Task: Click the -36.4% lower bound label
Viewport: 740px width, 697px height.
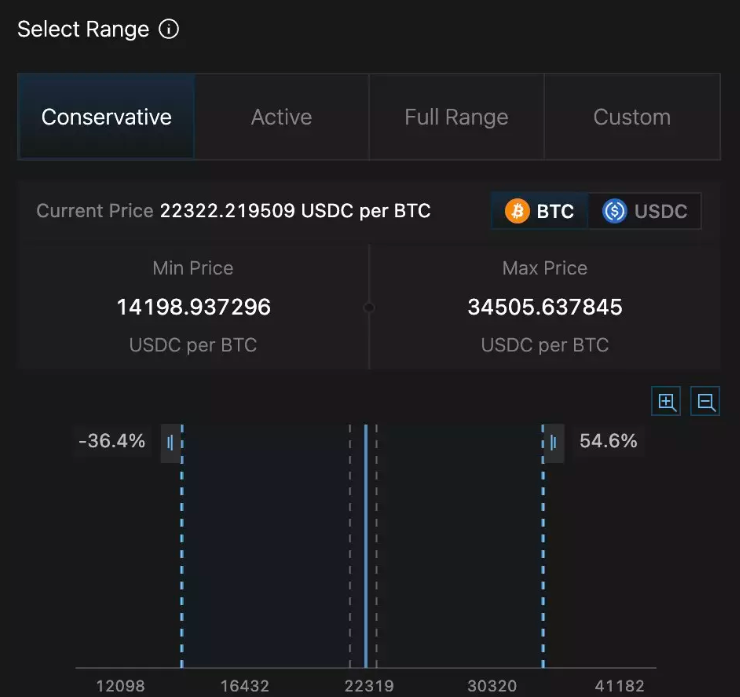Action: [x=112, y=441]
